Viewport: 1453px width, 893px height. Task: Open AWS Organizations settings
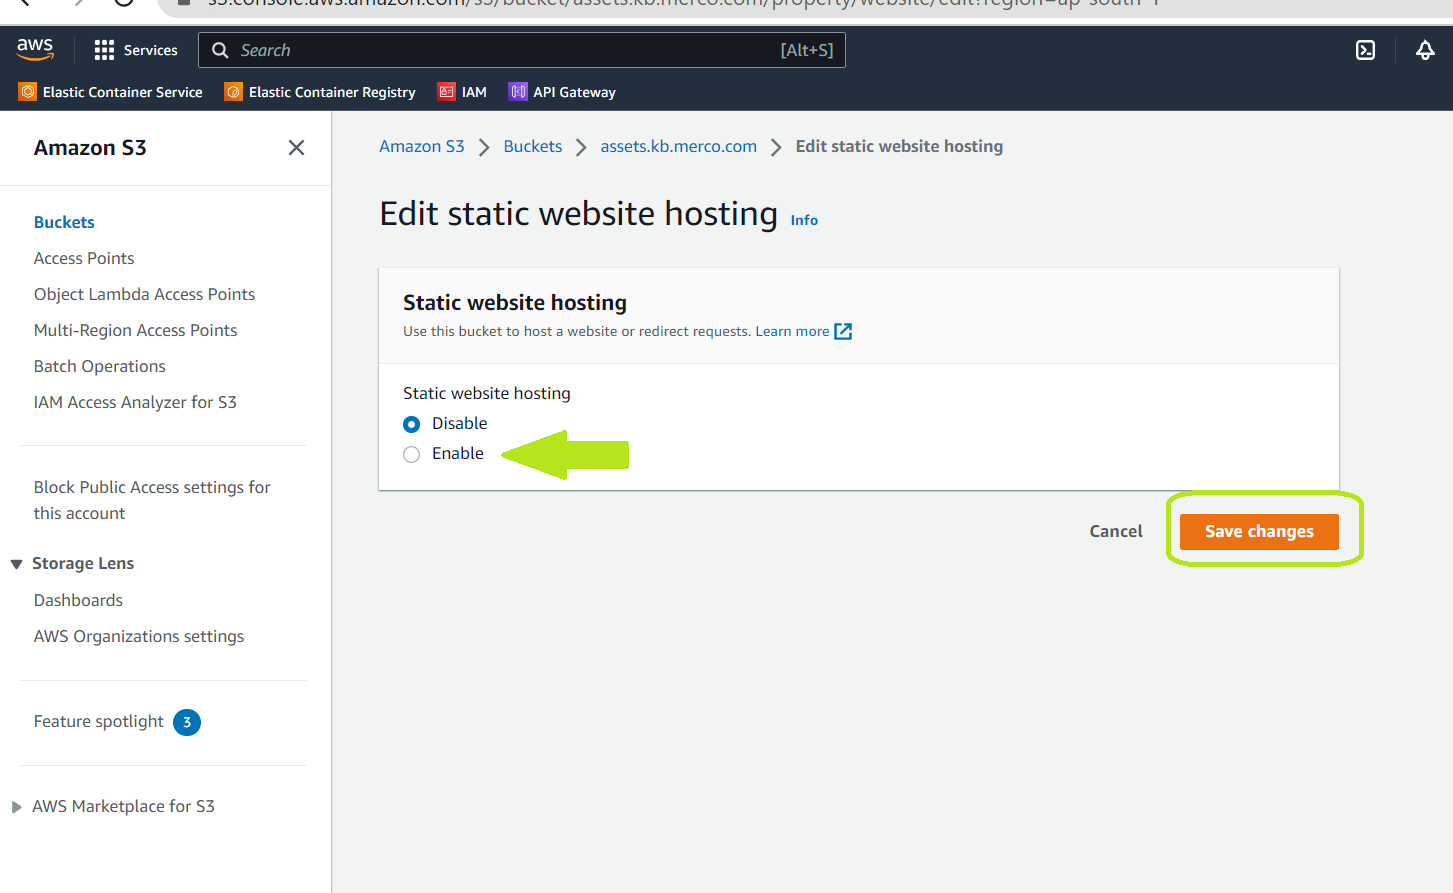(139, 636)
